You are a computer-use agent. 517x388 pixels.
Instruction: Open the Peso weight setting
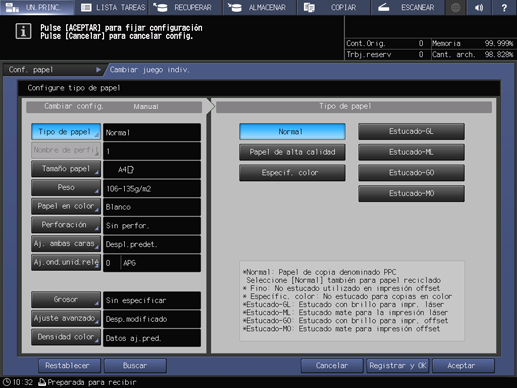click(66, 188)
